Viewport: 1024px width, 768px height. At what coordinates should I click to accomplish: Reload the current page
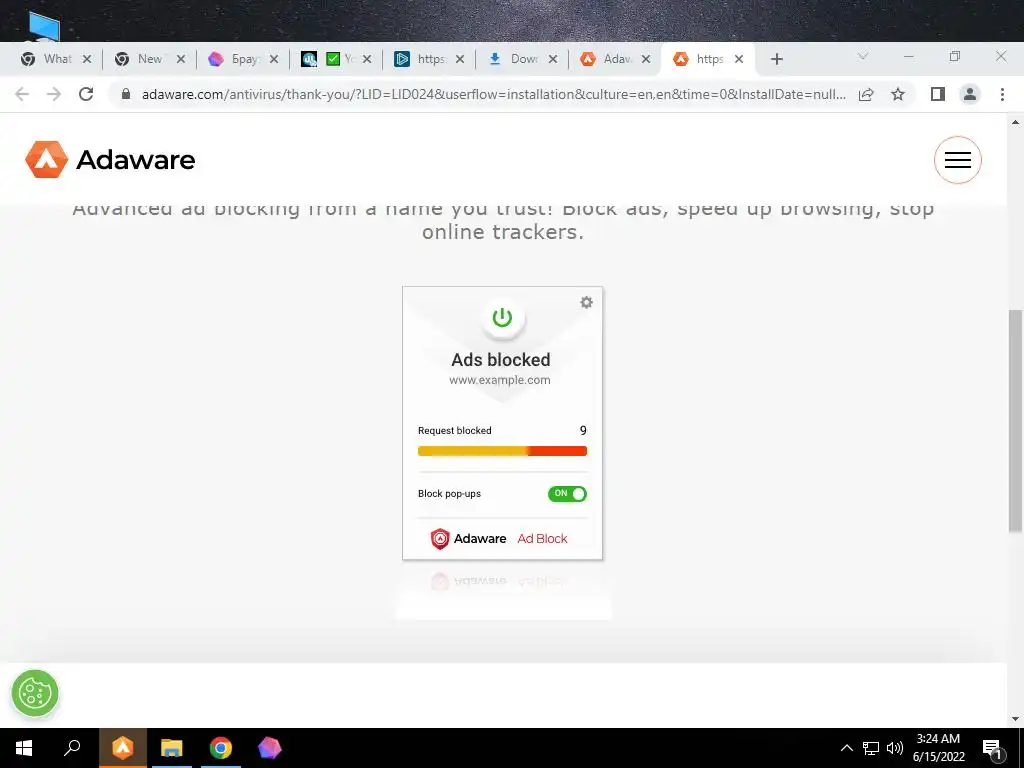point(86,95)
